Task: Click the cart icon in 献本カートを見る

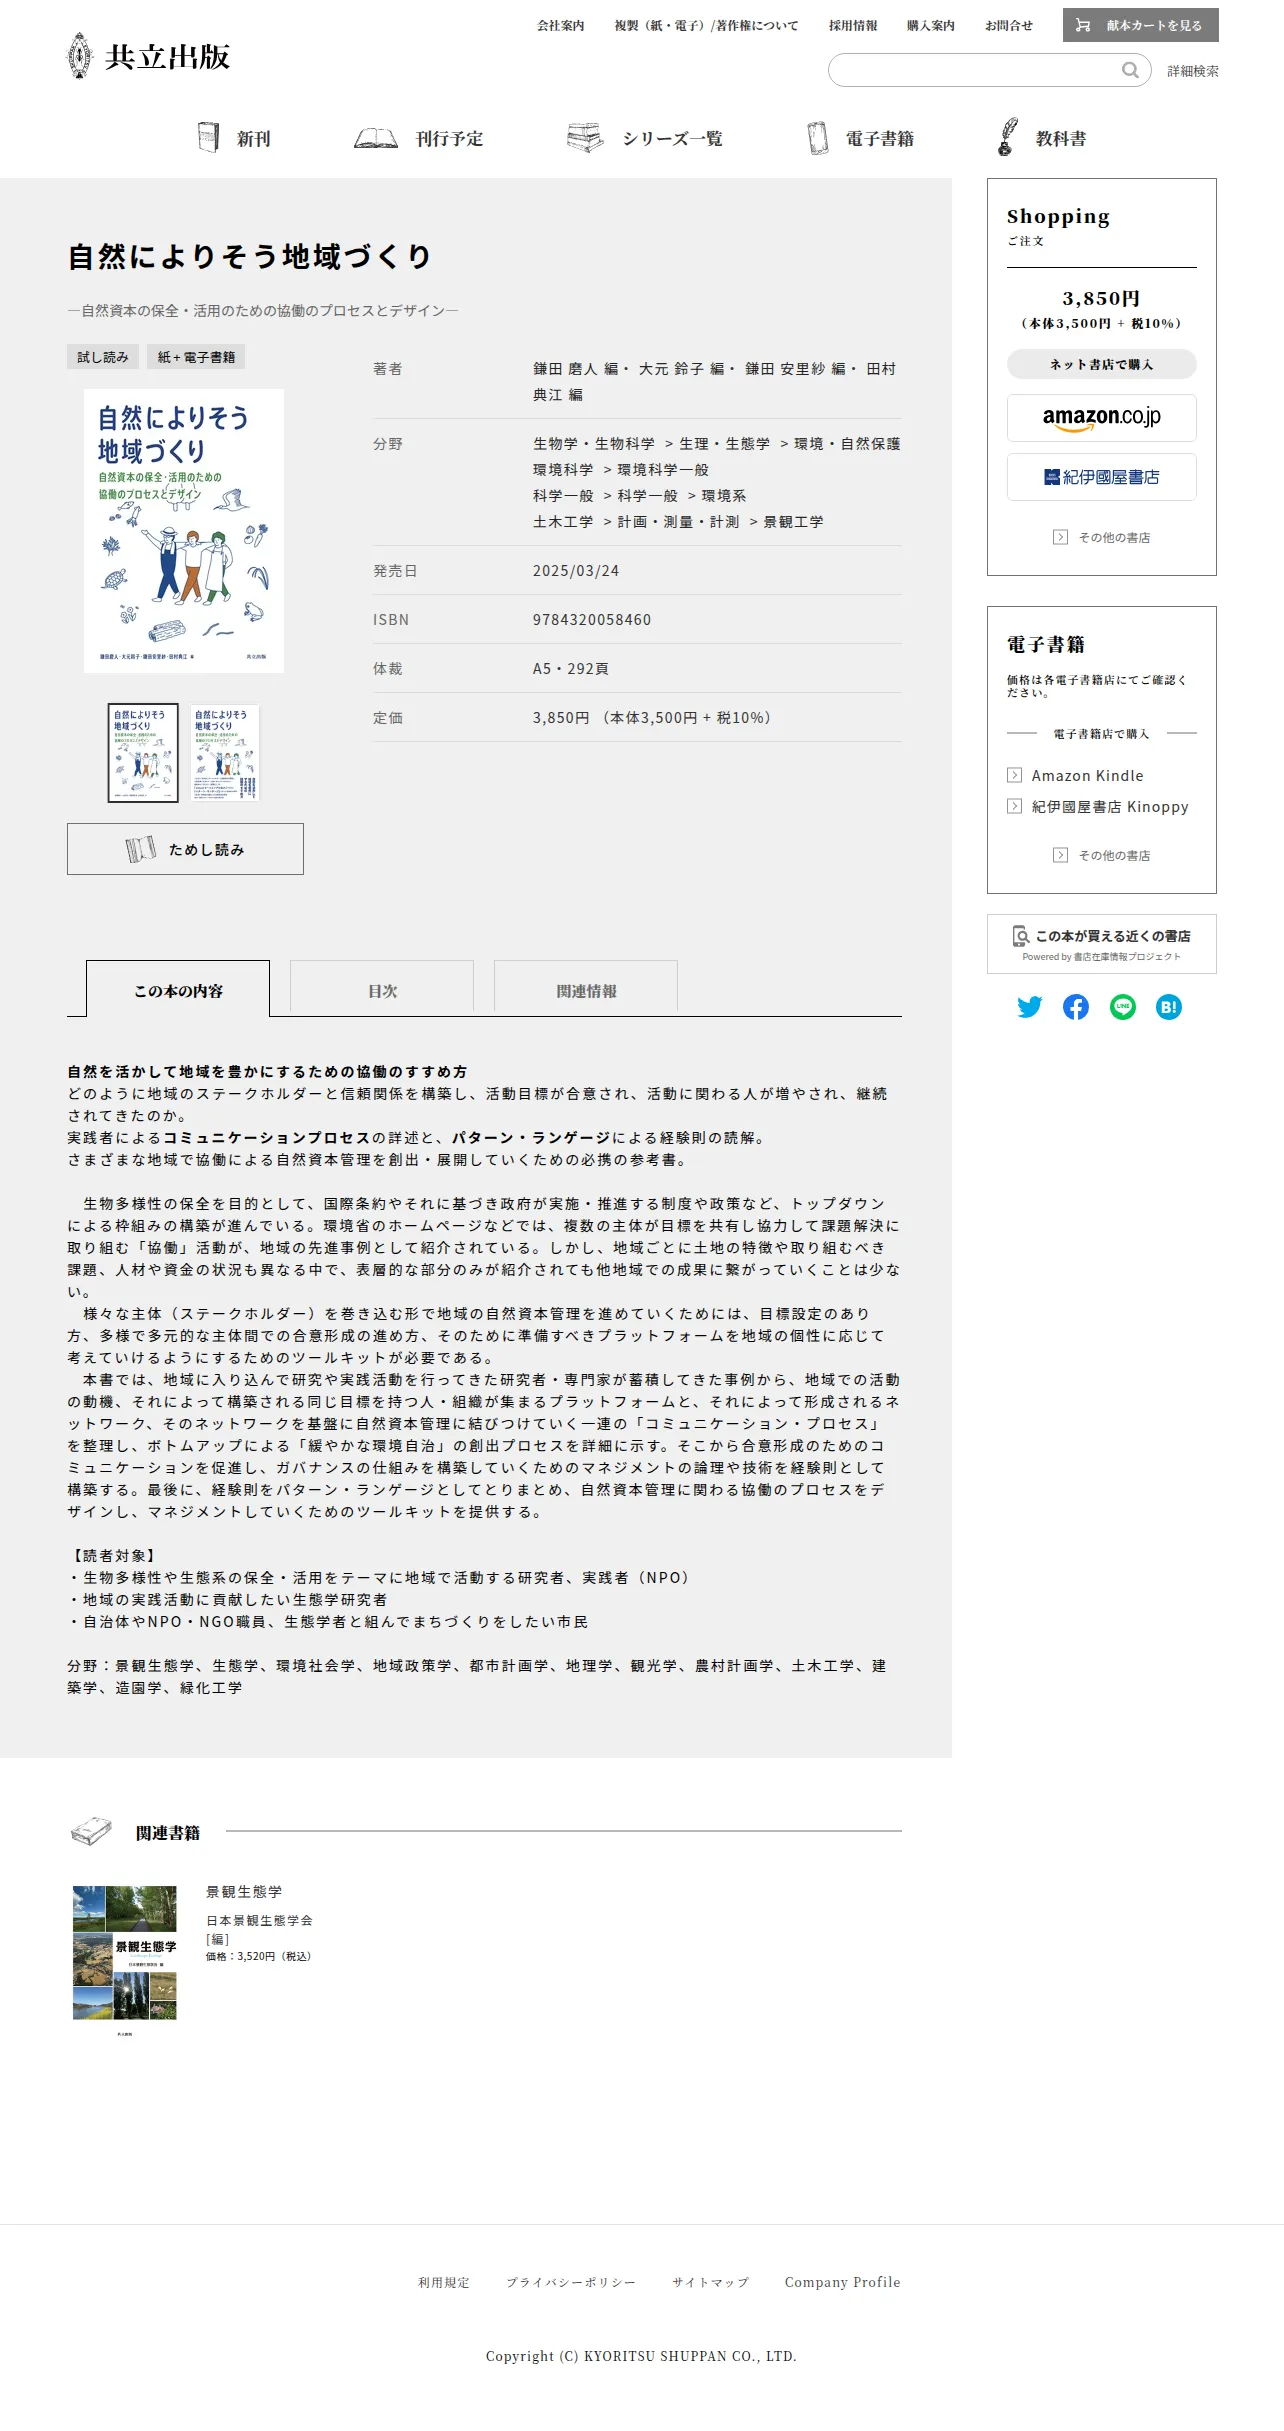Action: click(1083, 26)
